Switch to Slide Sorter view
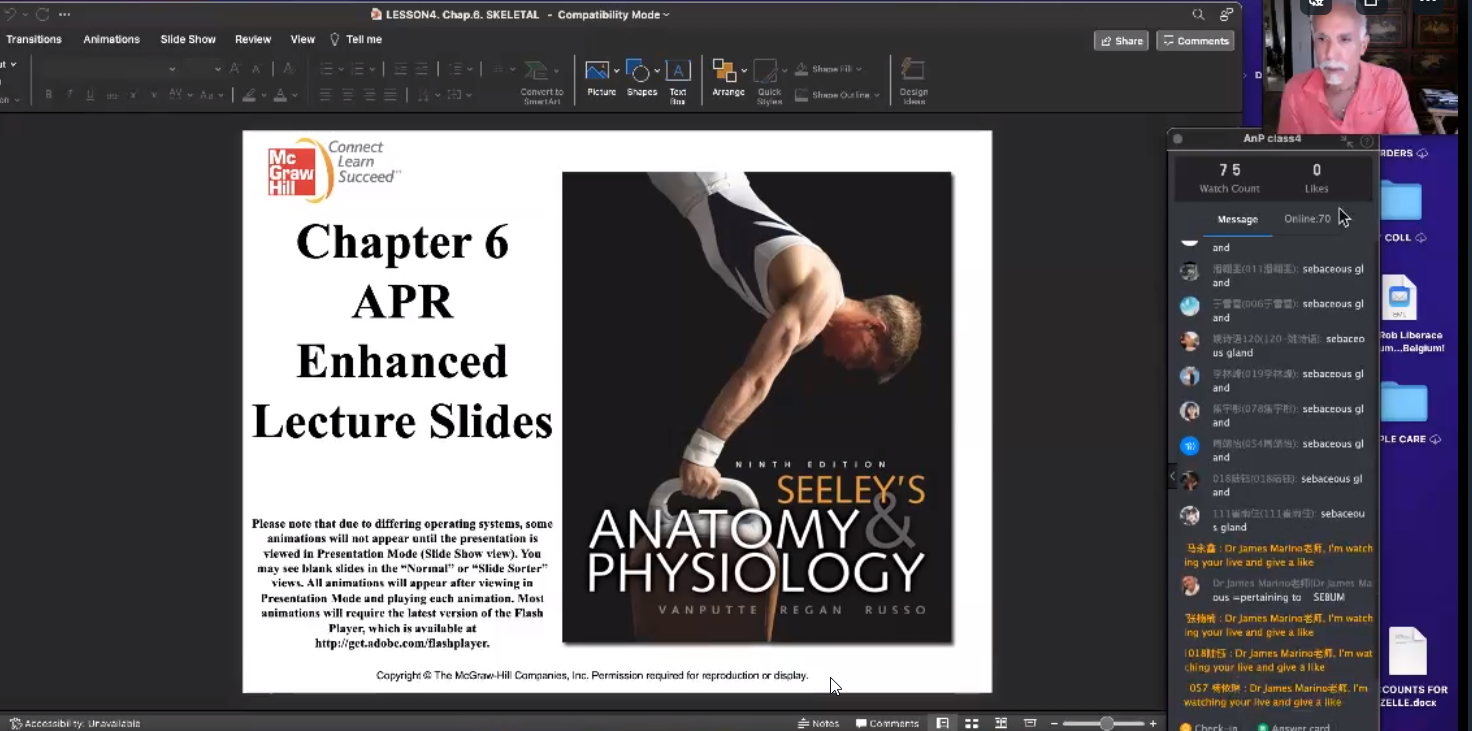This screenshot has width=1472, height=731. coord(971,723)
